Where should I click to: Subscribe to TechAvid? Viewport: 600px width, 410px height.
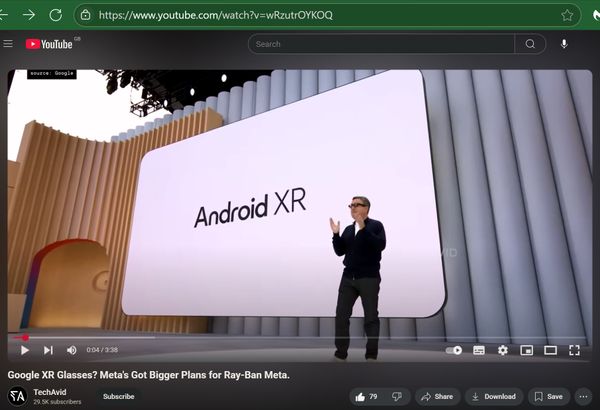tap(119, 396)
